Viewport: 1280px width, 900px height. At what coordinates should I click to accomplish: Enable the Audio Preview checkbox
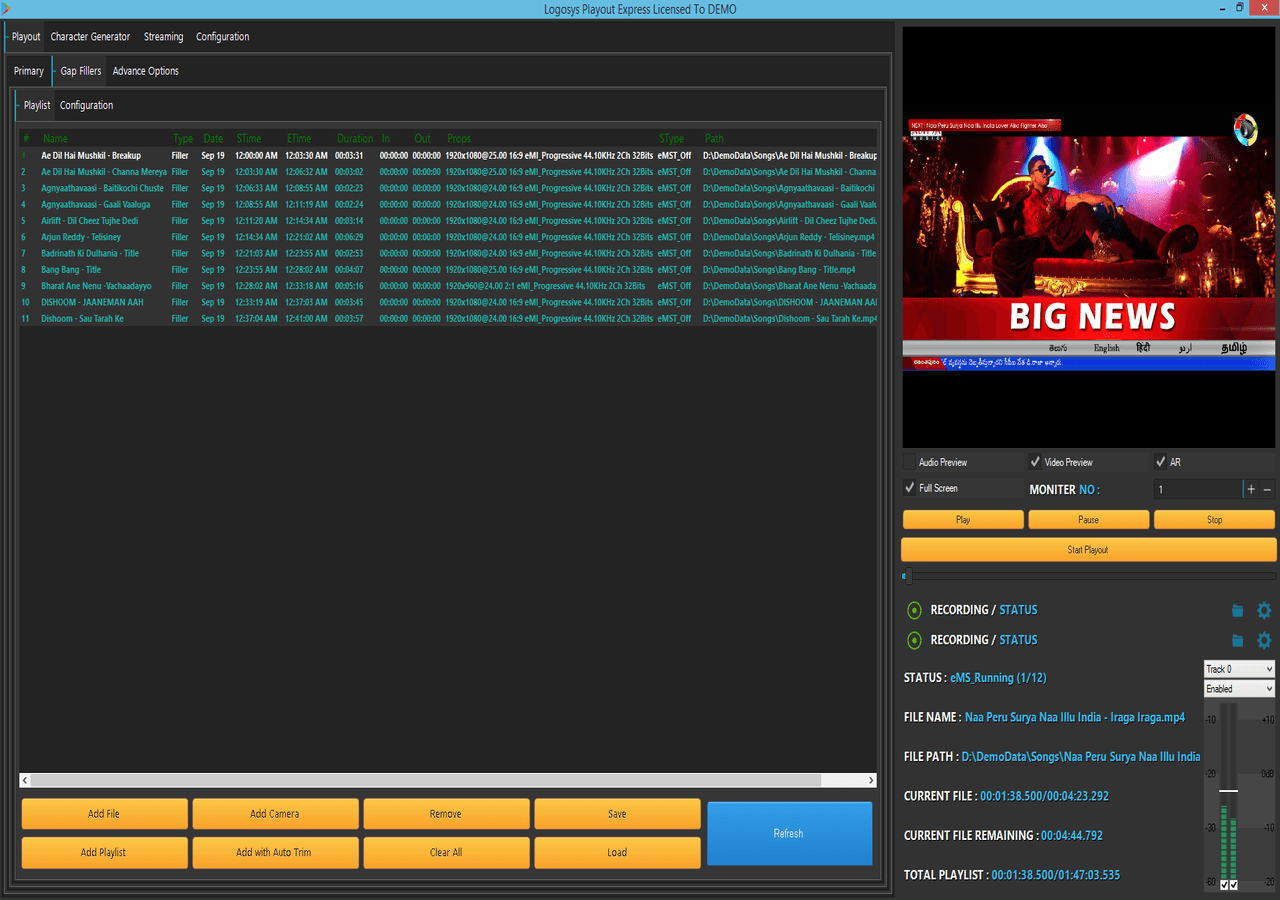909,462
